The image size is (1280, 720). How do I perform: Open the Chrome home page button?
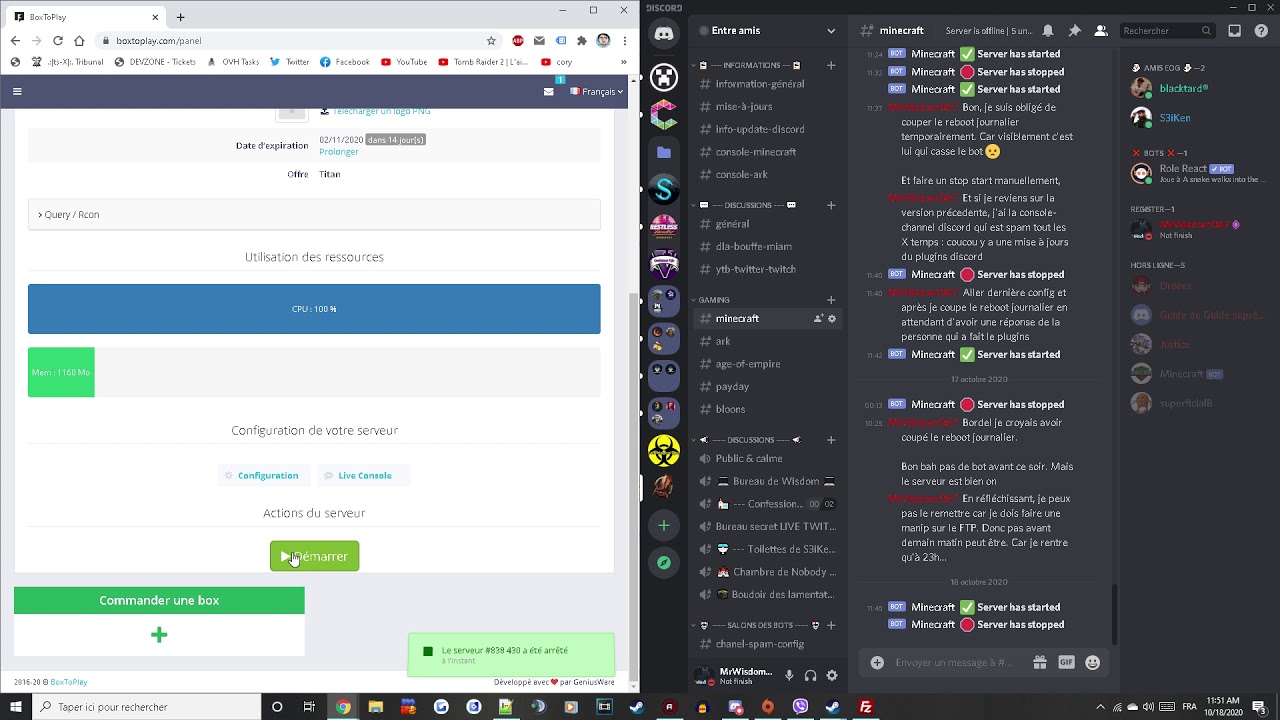coord(79,41)
